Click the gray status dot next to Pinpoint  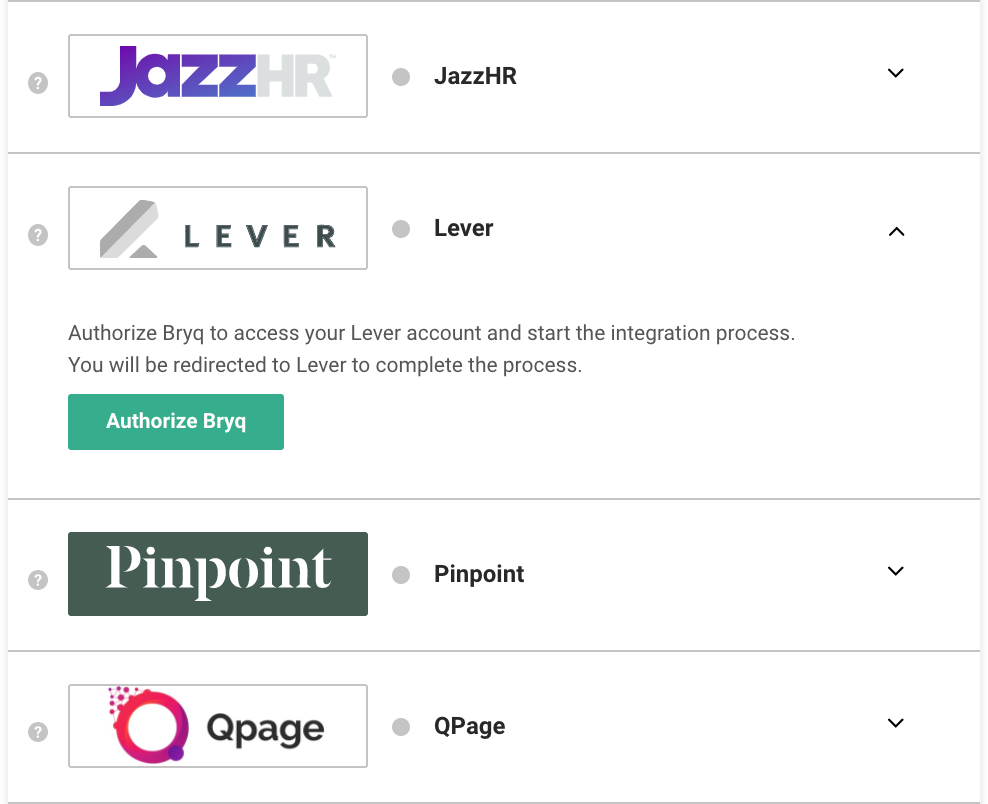click(401, 575)
